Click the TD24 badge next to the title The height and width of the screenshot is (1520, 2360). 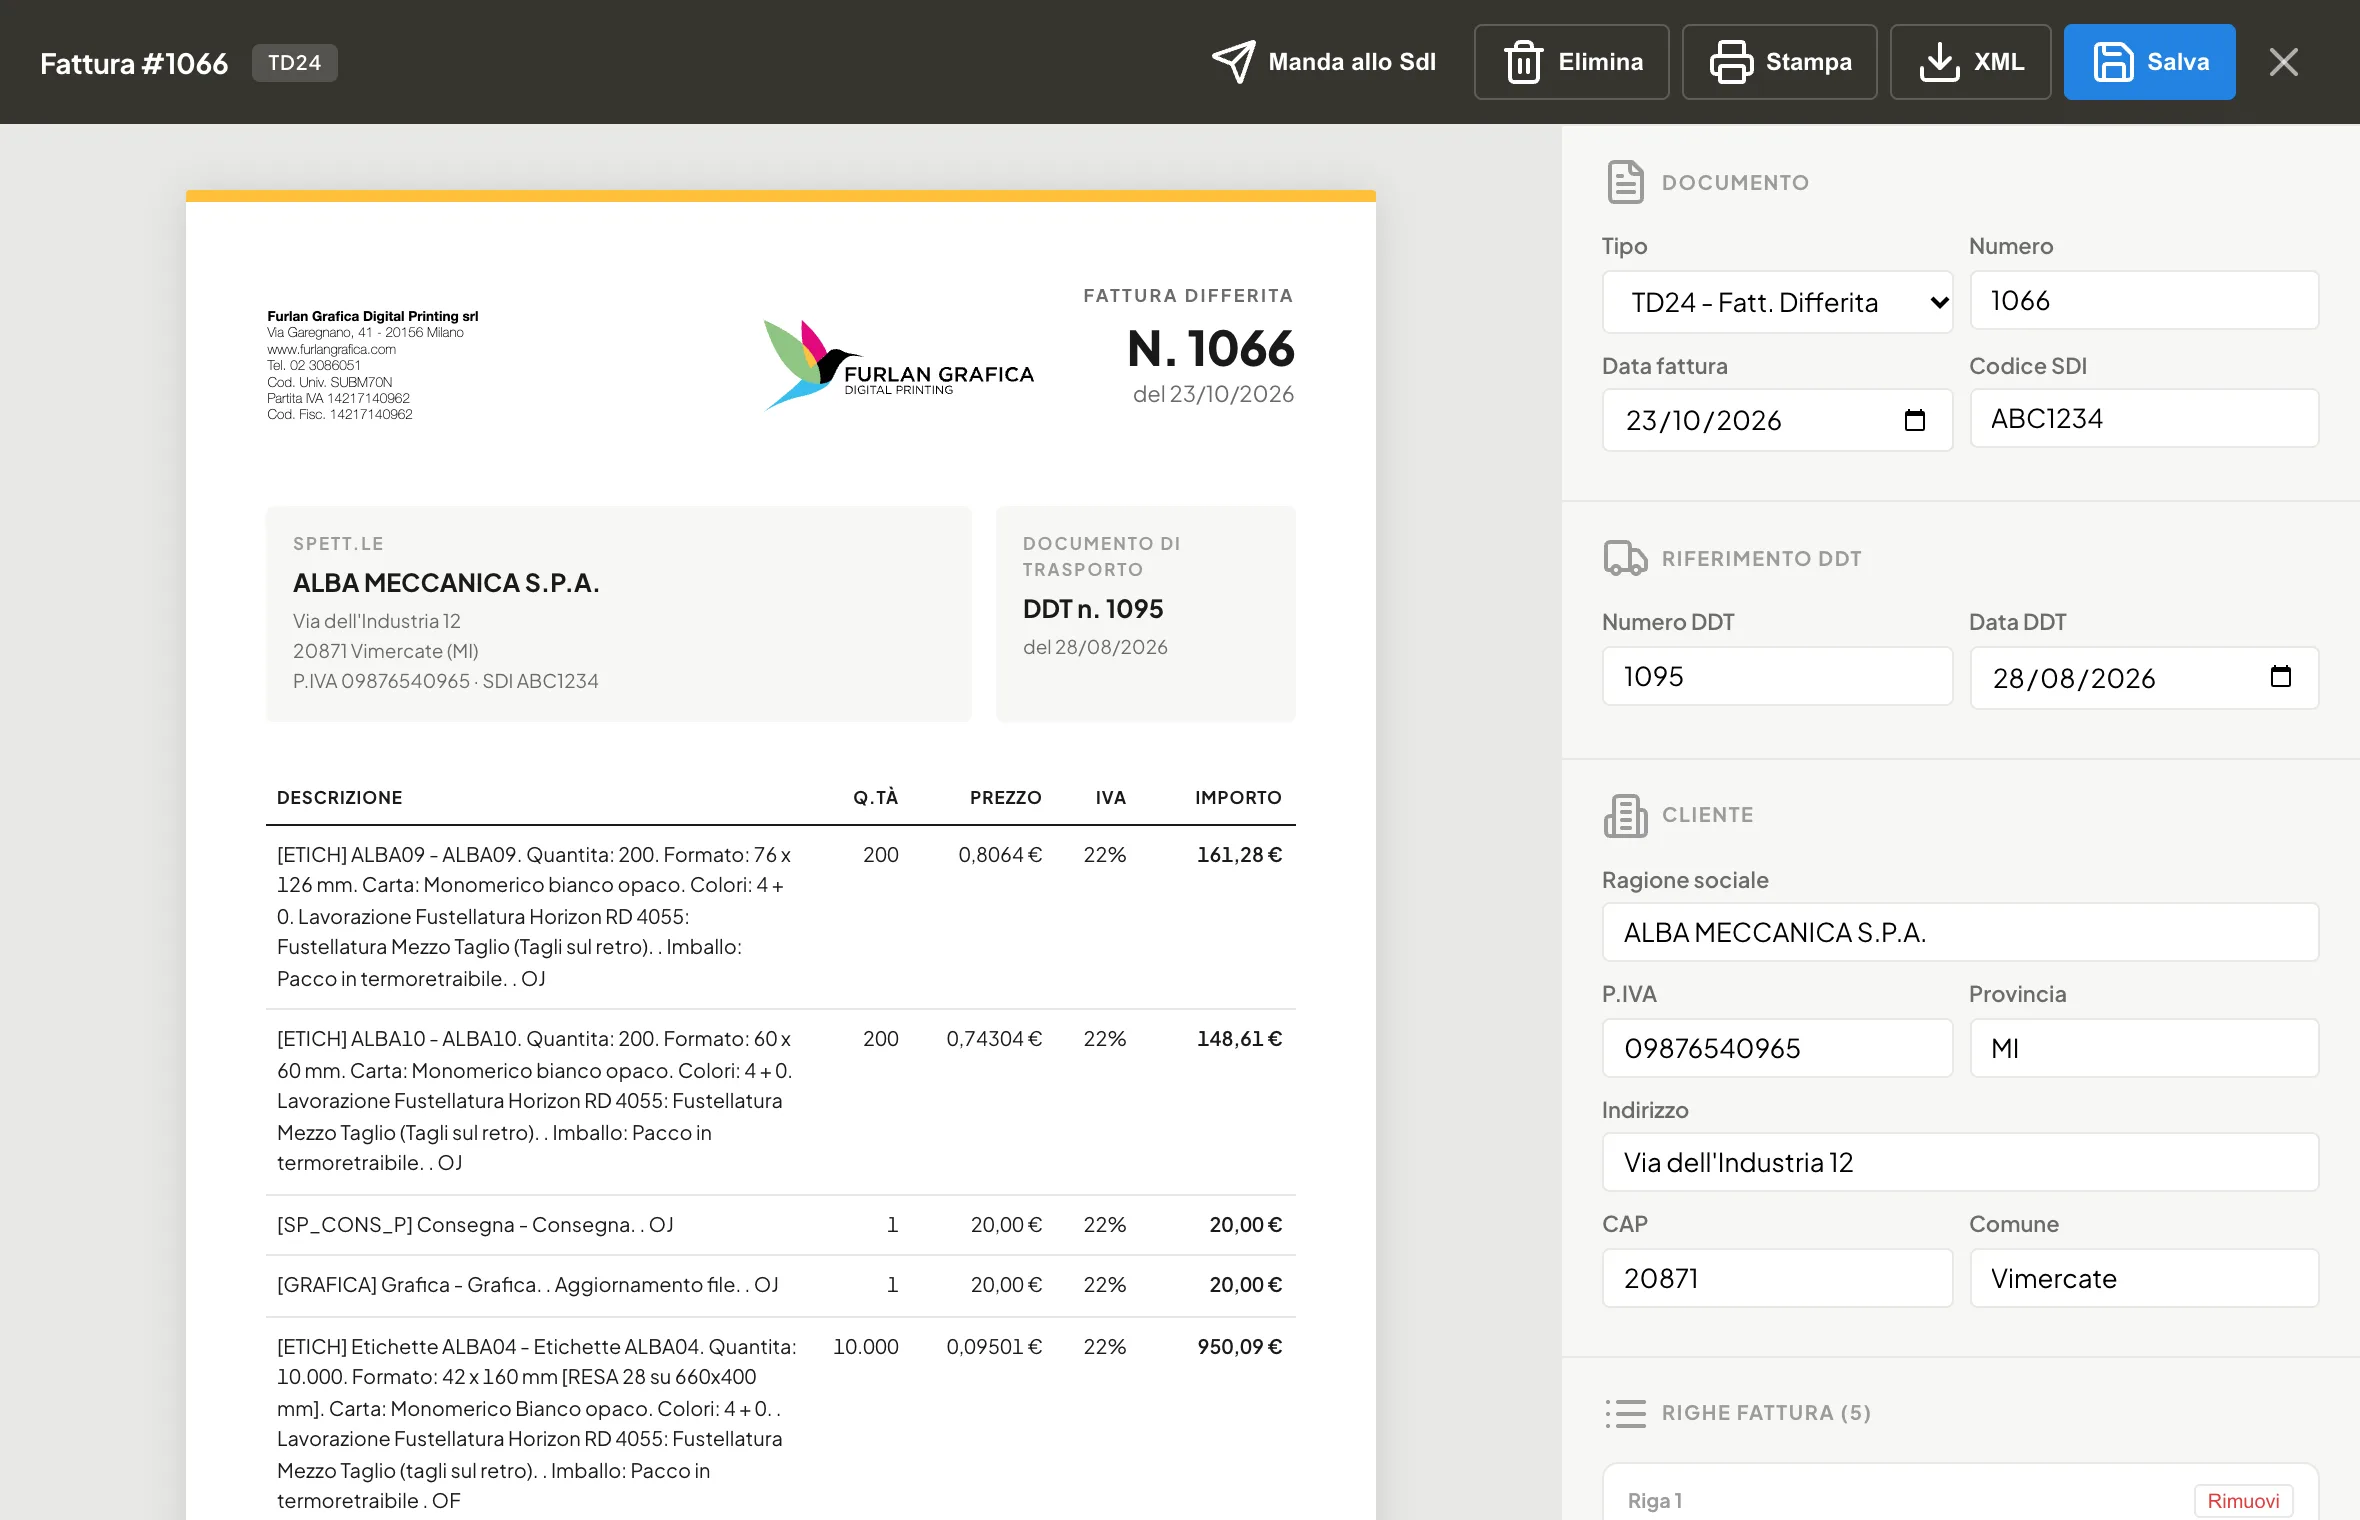[x=294, y=63]
